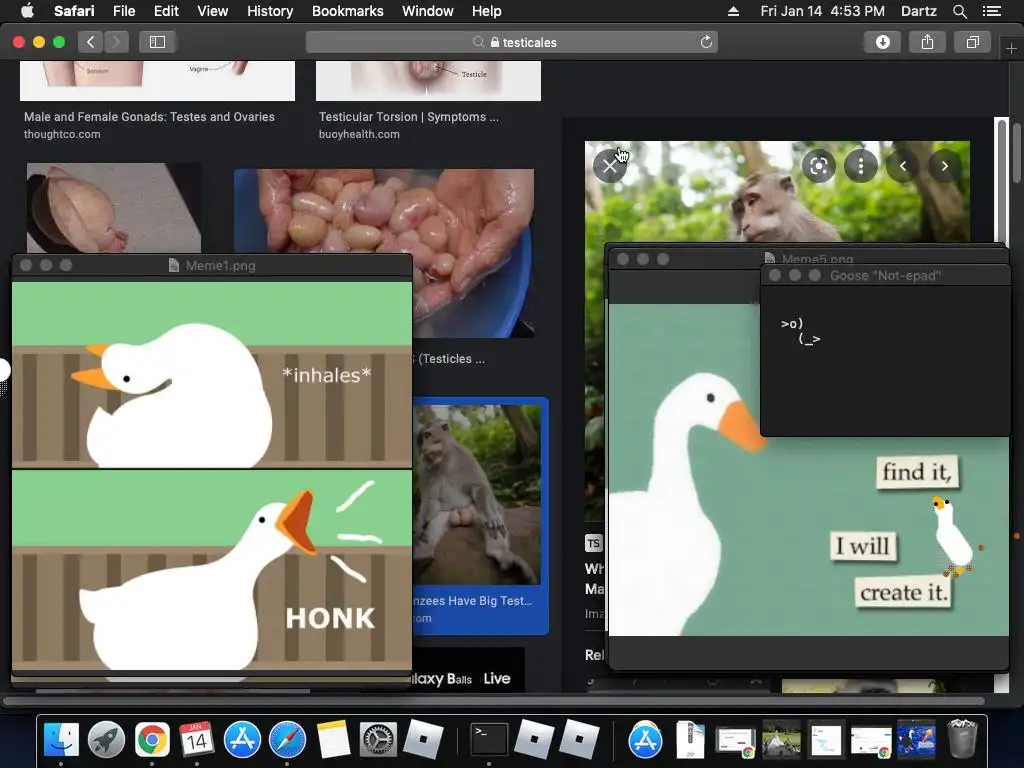
Task: Open the Help menu
Action: tap(487, 11)
